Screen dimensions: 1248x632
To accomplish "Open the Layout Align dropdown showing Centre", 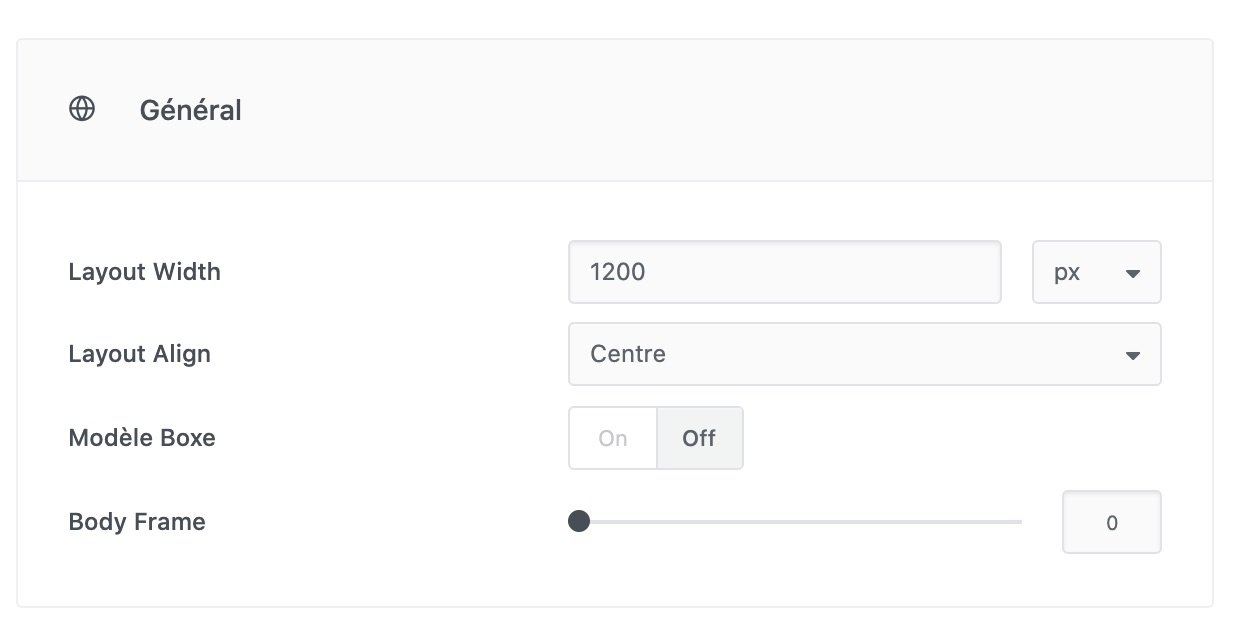I will 864,354.
